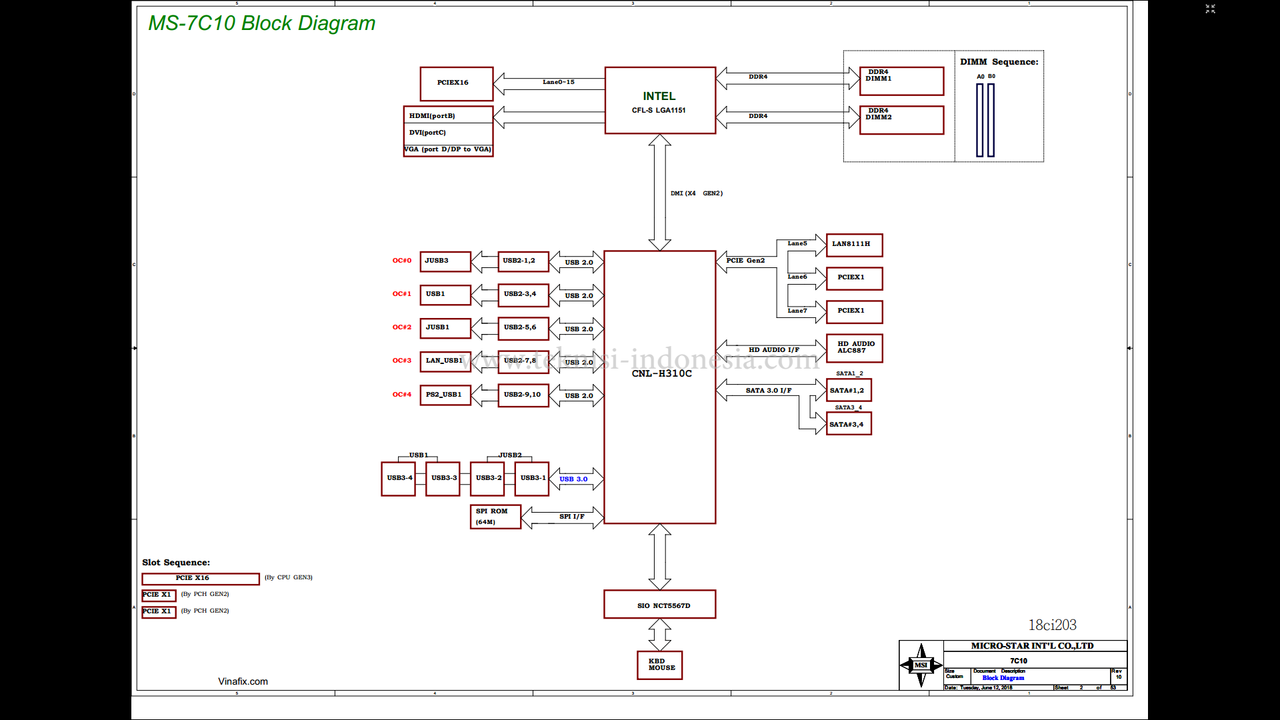Click the red OC#2 label
Viewport: 1280px width, 720px height.
[x=402, y=327]
